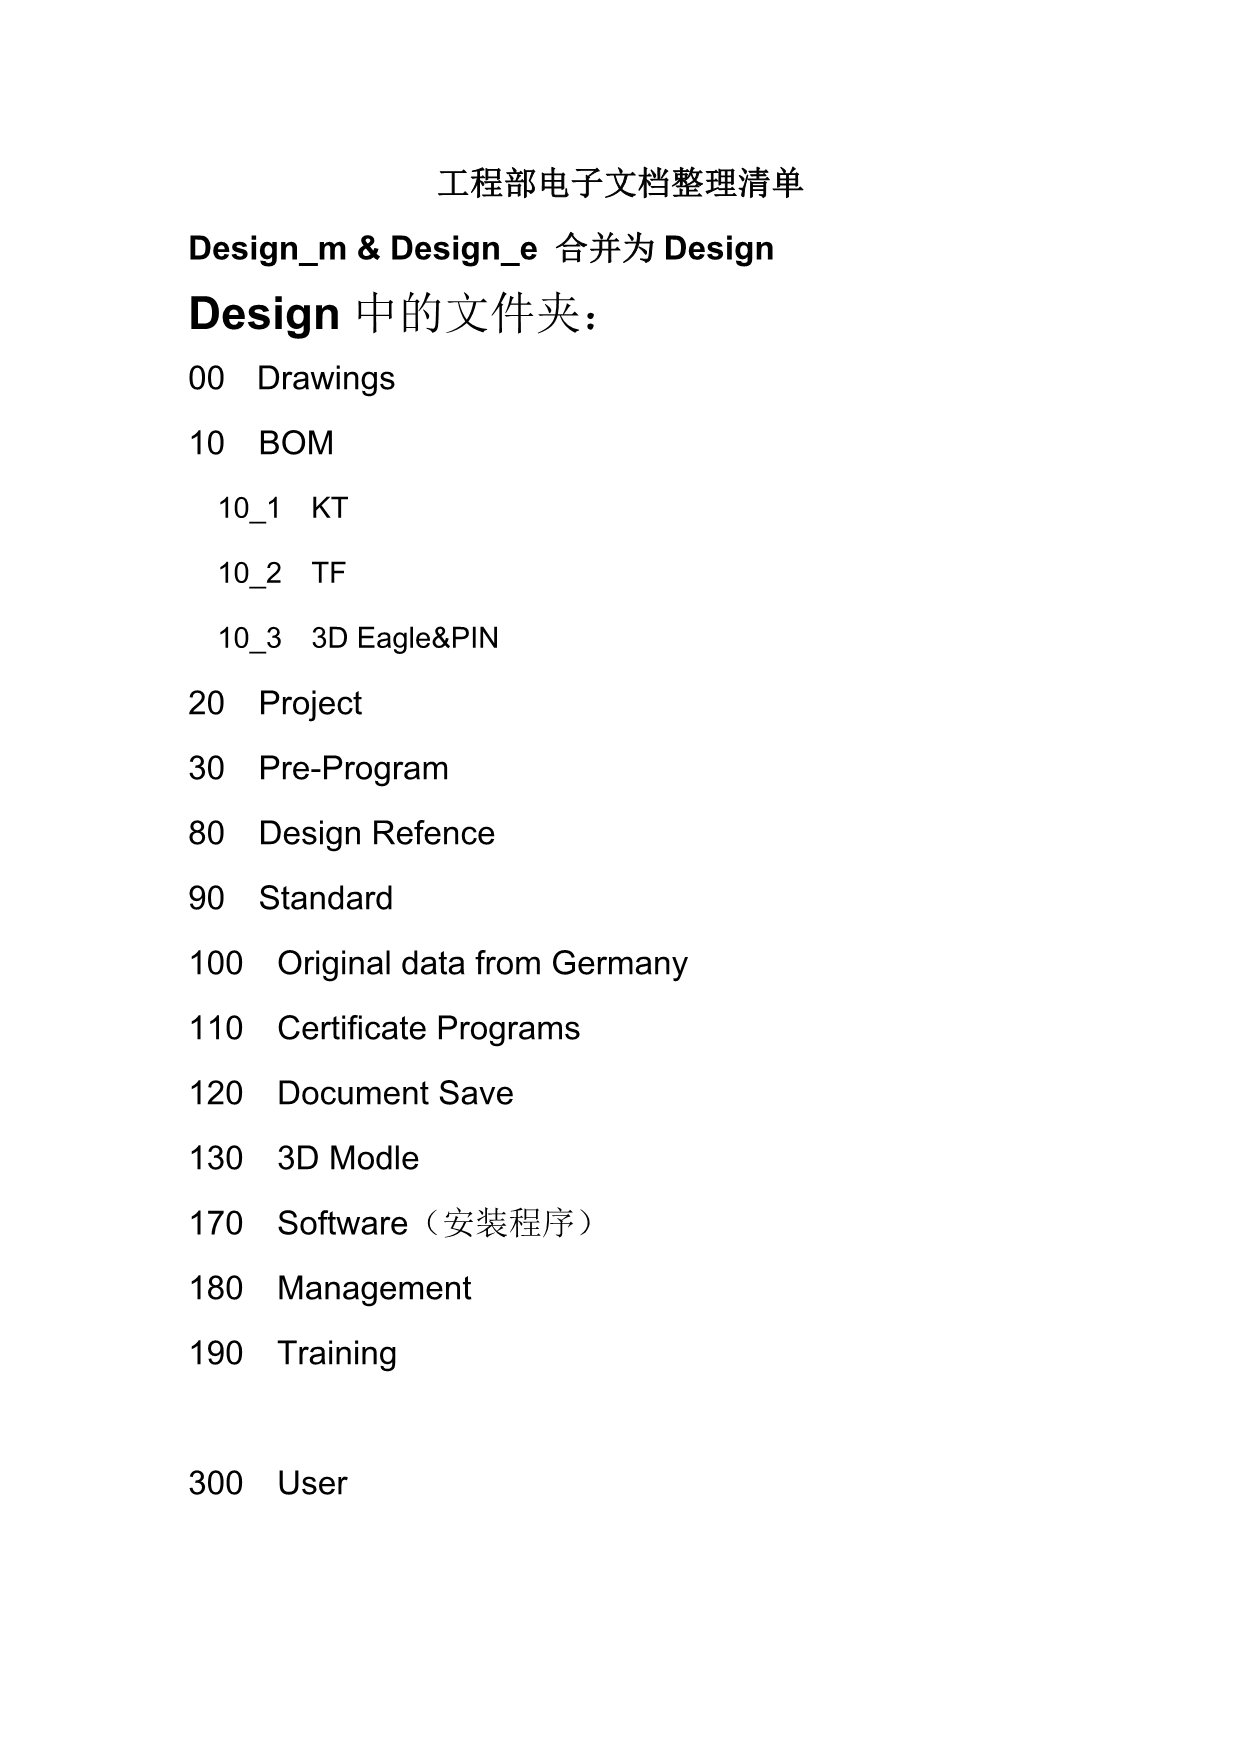
Task: Click the large "Design 中的文件夹" heading
Action: point(395,314)
